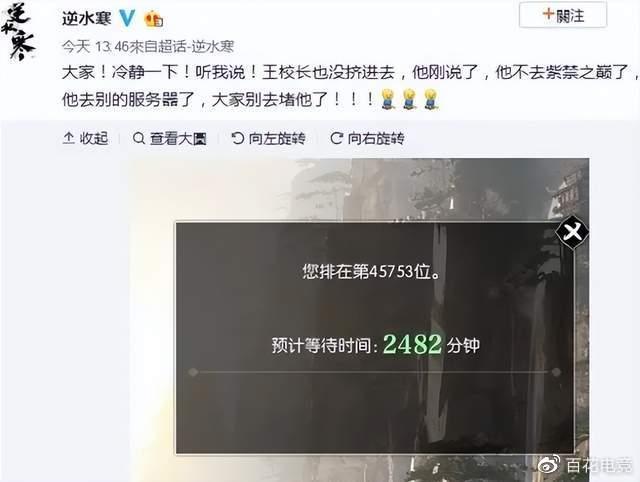Rotate the image left with 向左旋转
The width and height of the screenshot is (640, 482).
coord(268,139)
